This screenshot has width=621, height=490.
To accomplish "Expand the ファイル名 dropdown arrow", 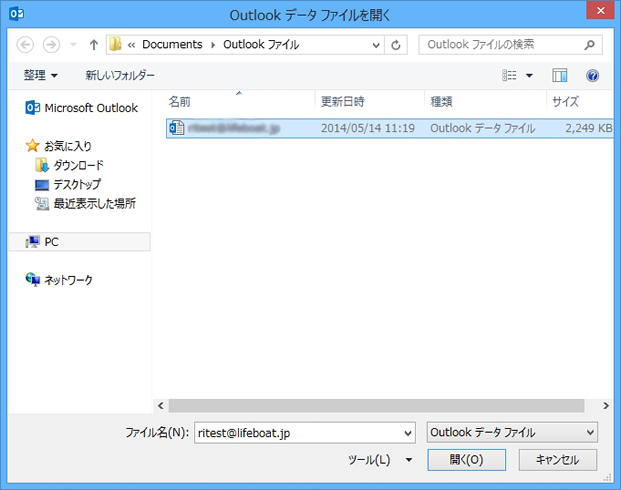I will point(408,433).
